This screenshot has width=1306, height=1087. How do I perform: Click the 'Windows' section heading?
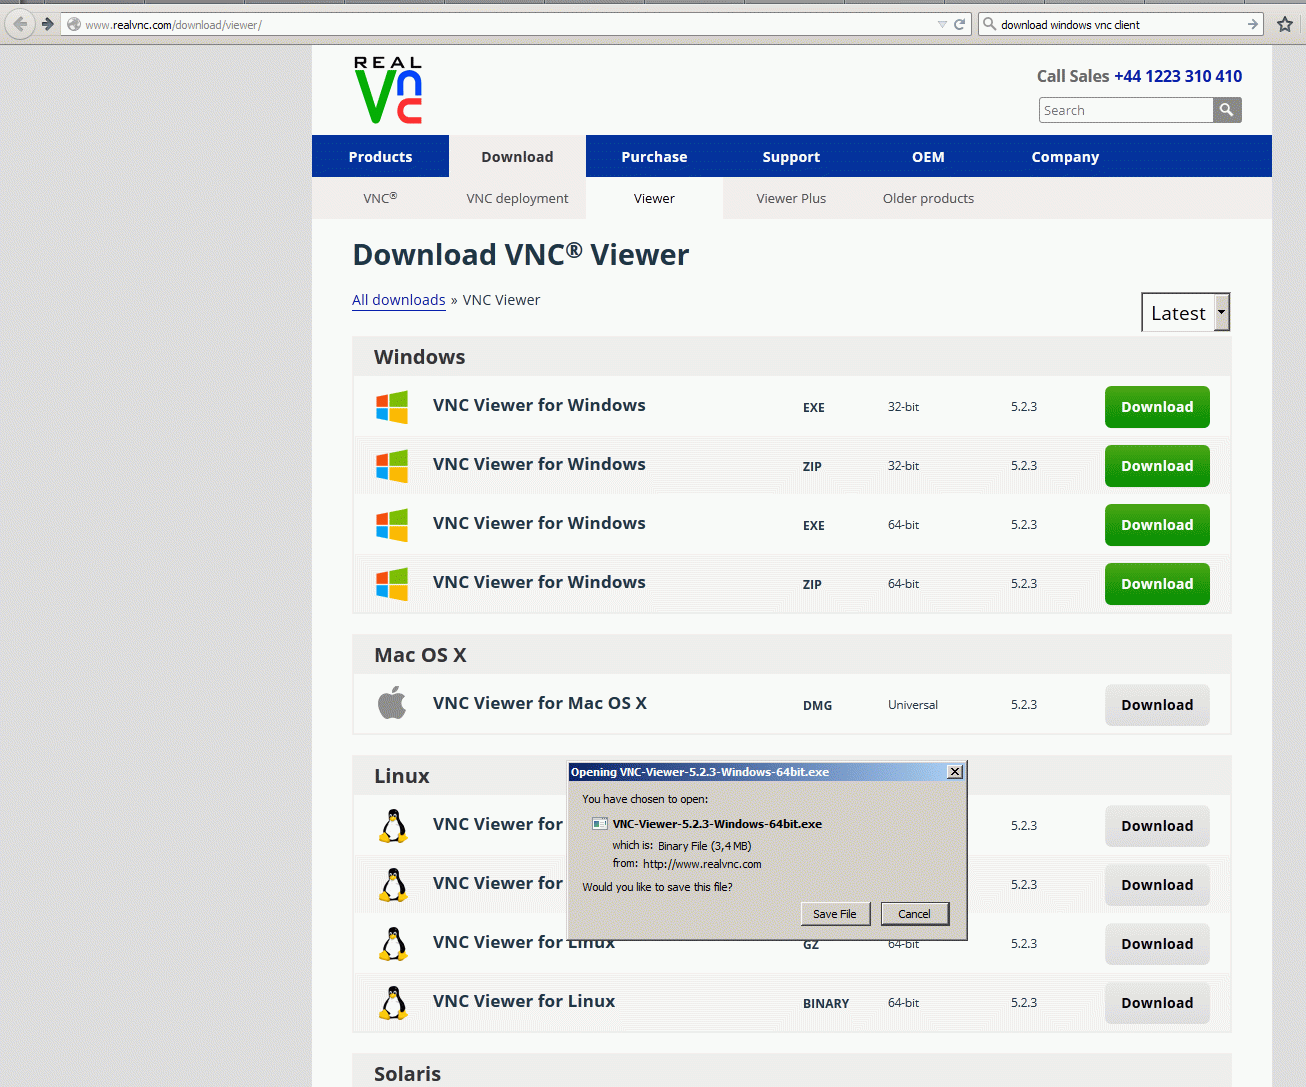coord(420,357)
